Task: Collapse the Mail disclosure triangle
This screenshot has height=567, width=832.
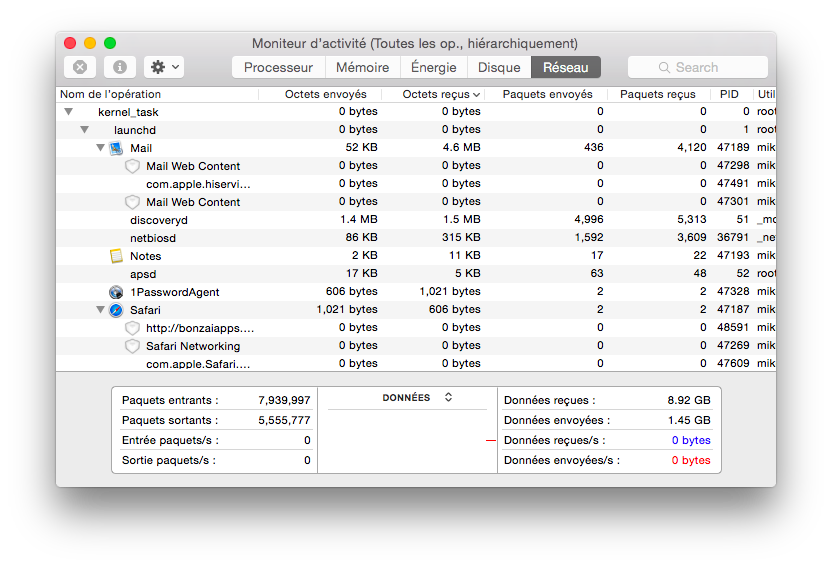Action: (100, 148)
